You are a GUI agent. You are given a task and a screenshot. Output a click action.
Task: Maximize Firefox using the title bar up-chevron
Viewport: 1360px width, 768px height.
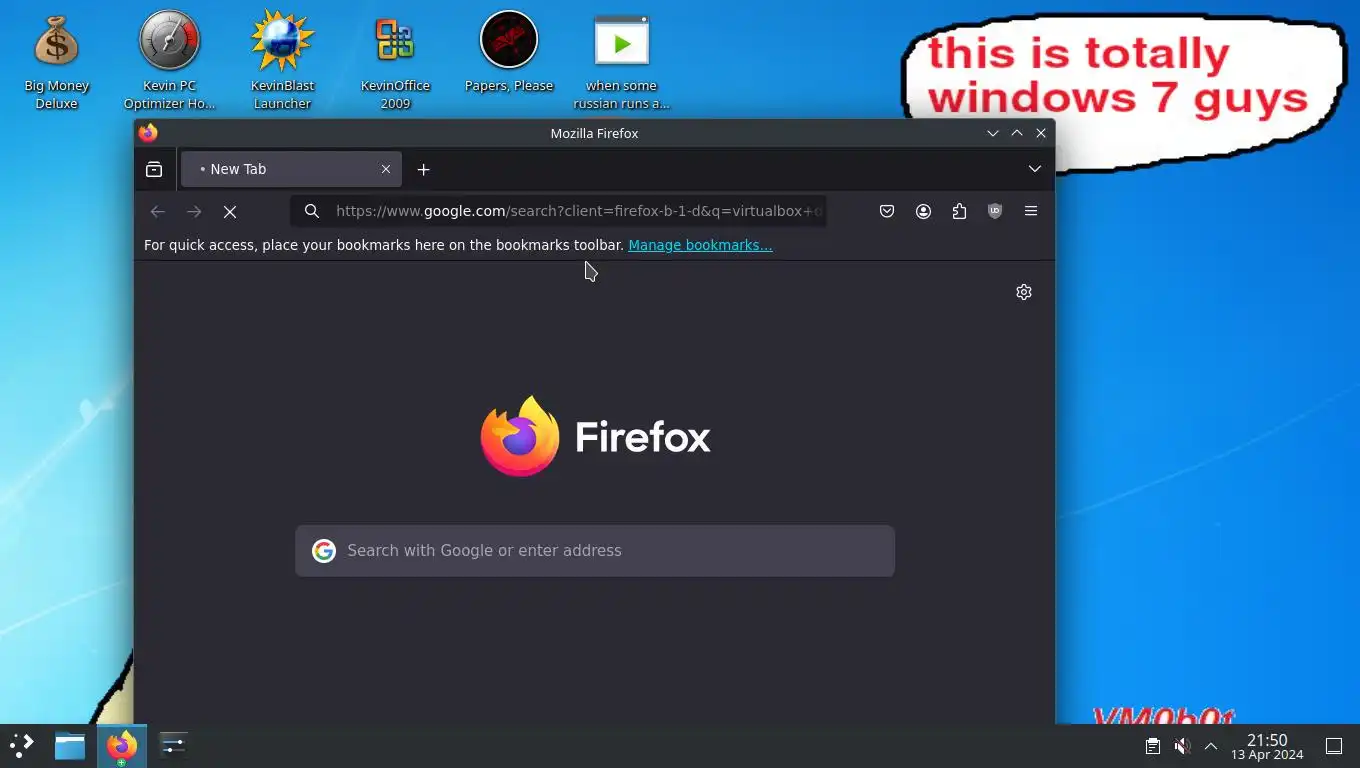(1017, 133)
